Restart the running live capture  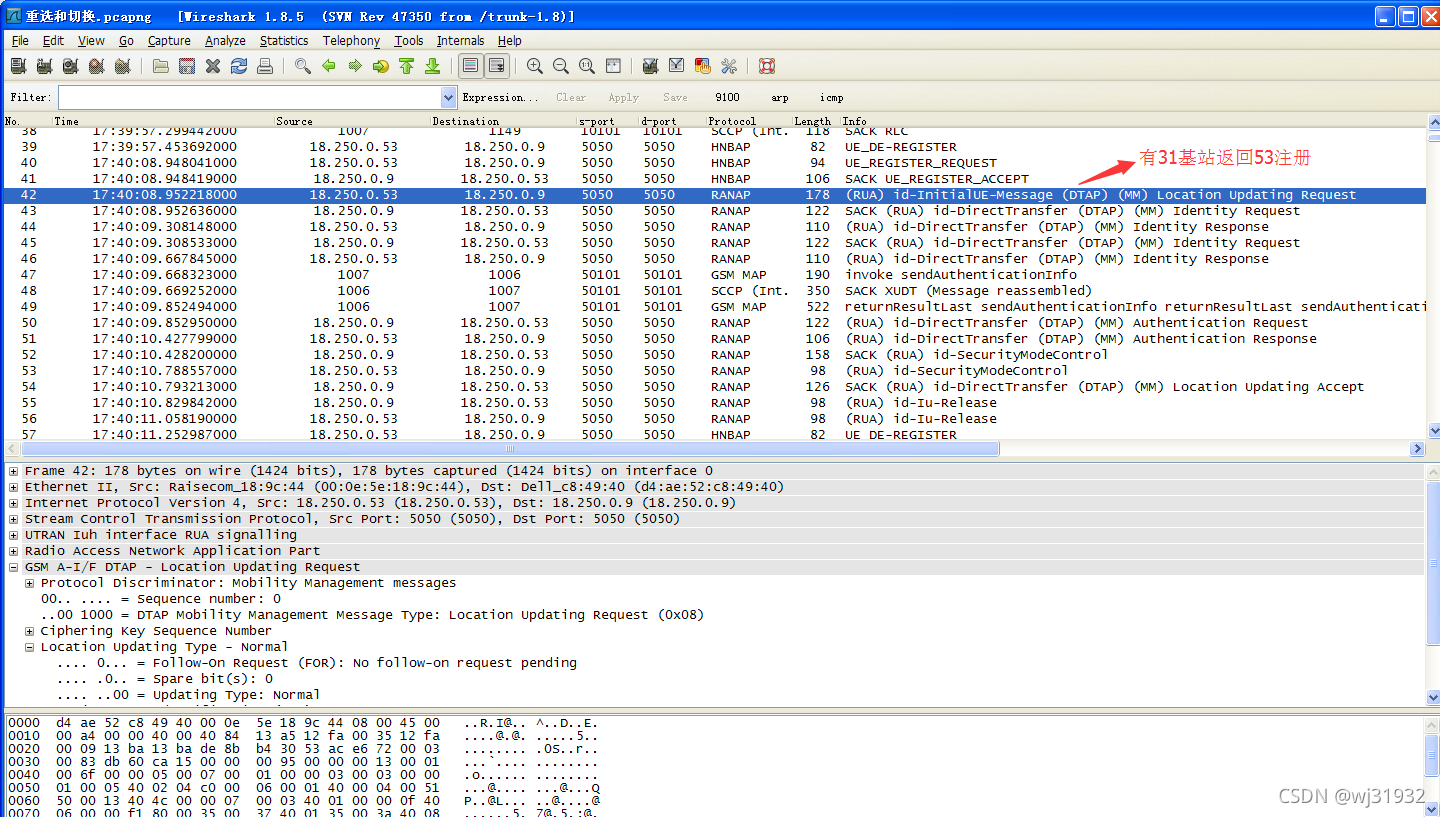point(122,66)
